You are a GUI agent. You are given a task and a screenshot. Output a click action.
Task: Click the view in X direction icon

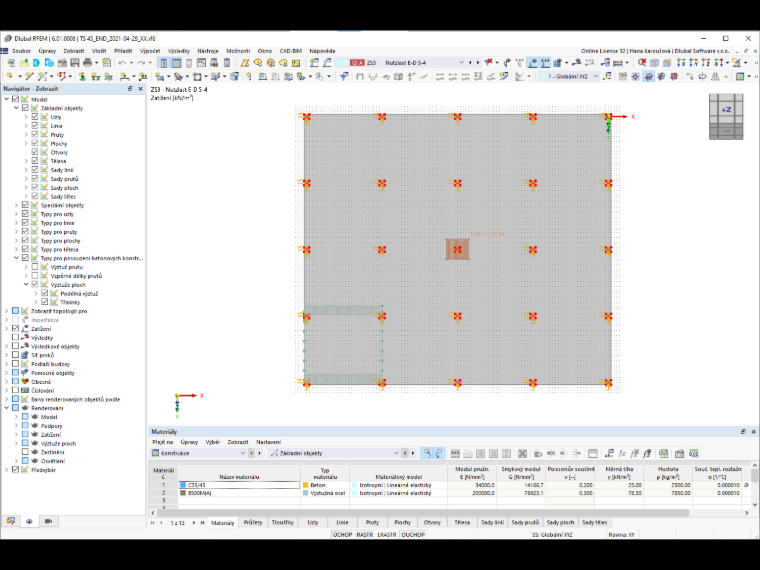click(x=681, y=63)
